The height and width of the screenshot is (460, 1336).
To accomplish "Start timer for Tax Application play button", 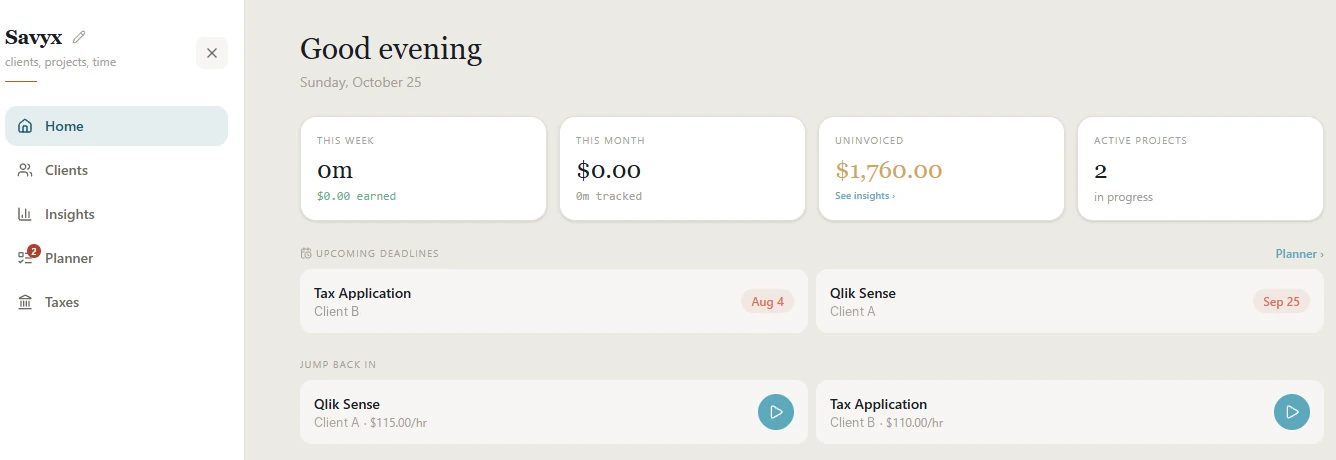I will (1292, 412).
